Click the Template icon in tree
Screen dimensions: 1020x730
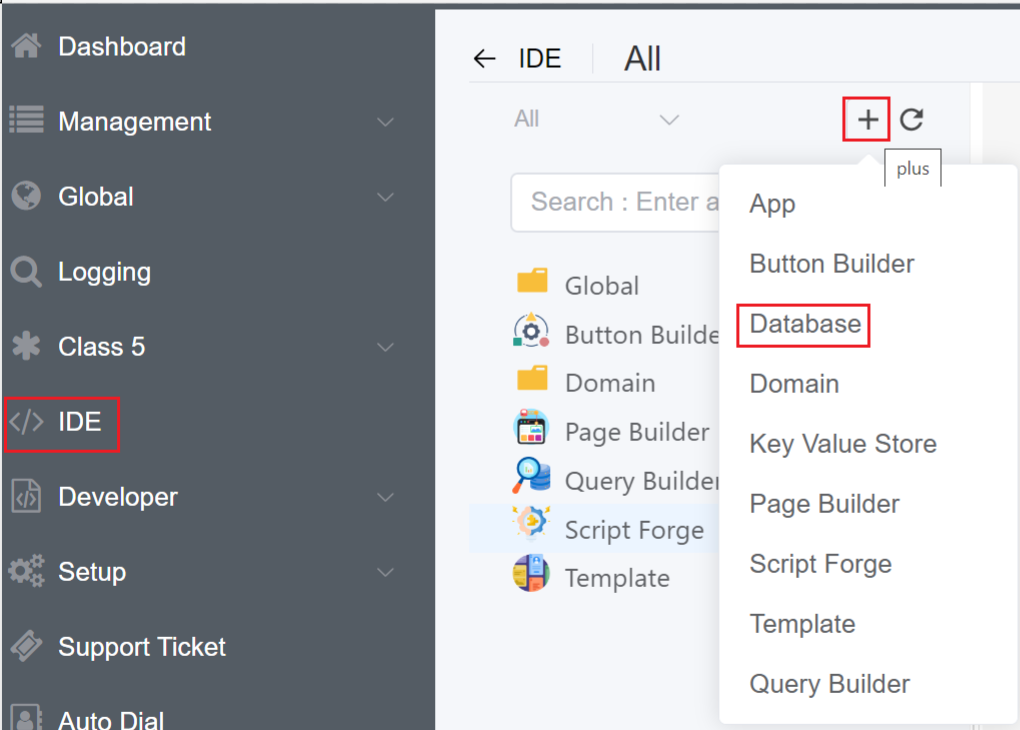(x=531, y=577)
